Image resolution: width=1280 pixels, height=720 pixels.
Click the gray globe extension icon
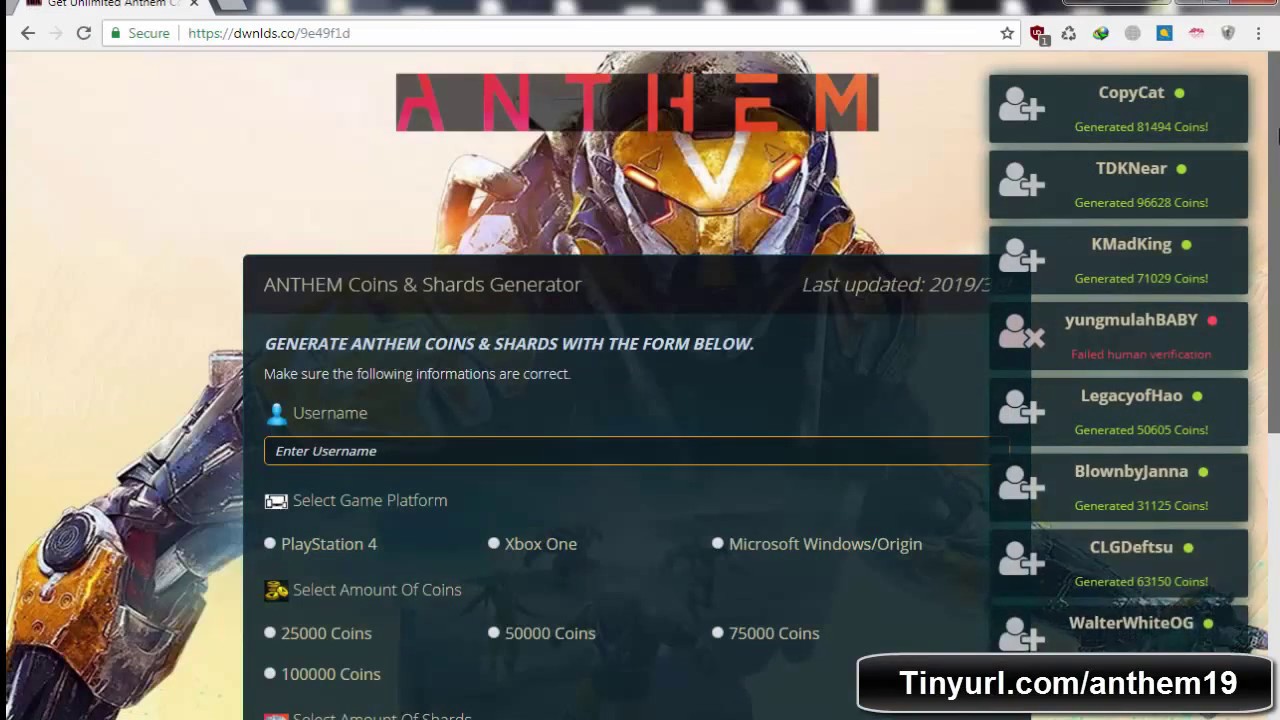pyautogui.click(x=1133, y=33)
